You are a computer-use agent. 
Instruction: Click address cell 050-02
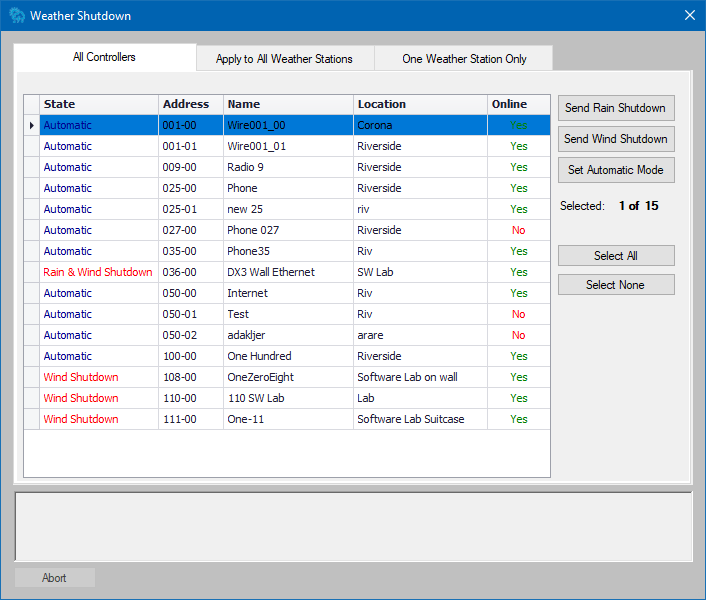click(191, 335)
